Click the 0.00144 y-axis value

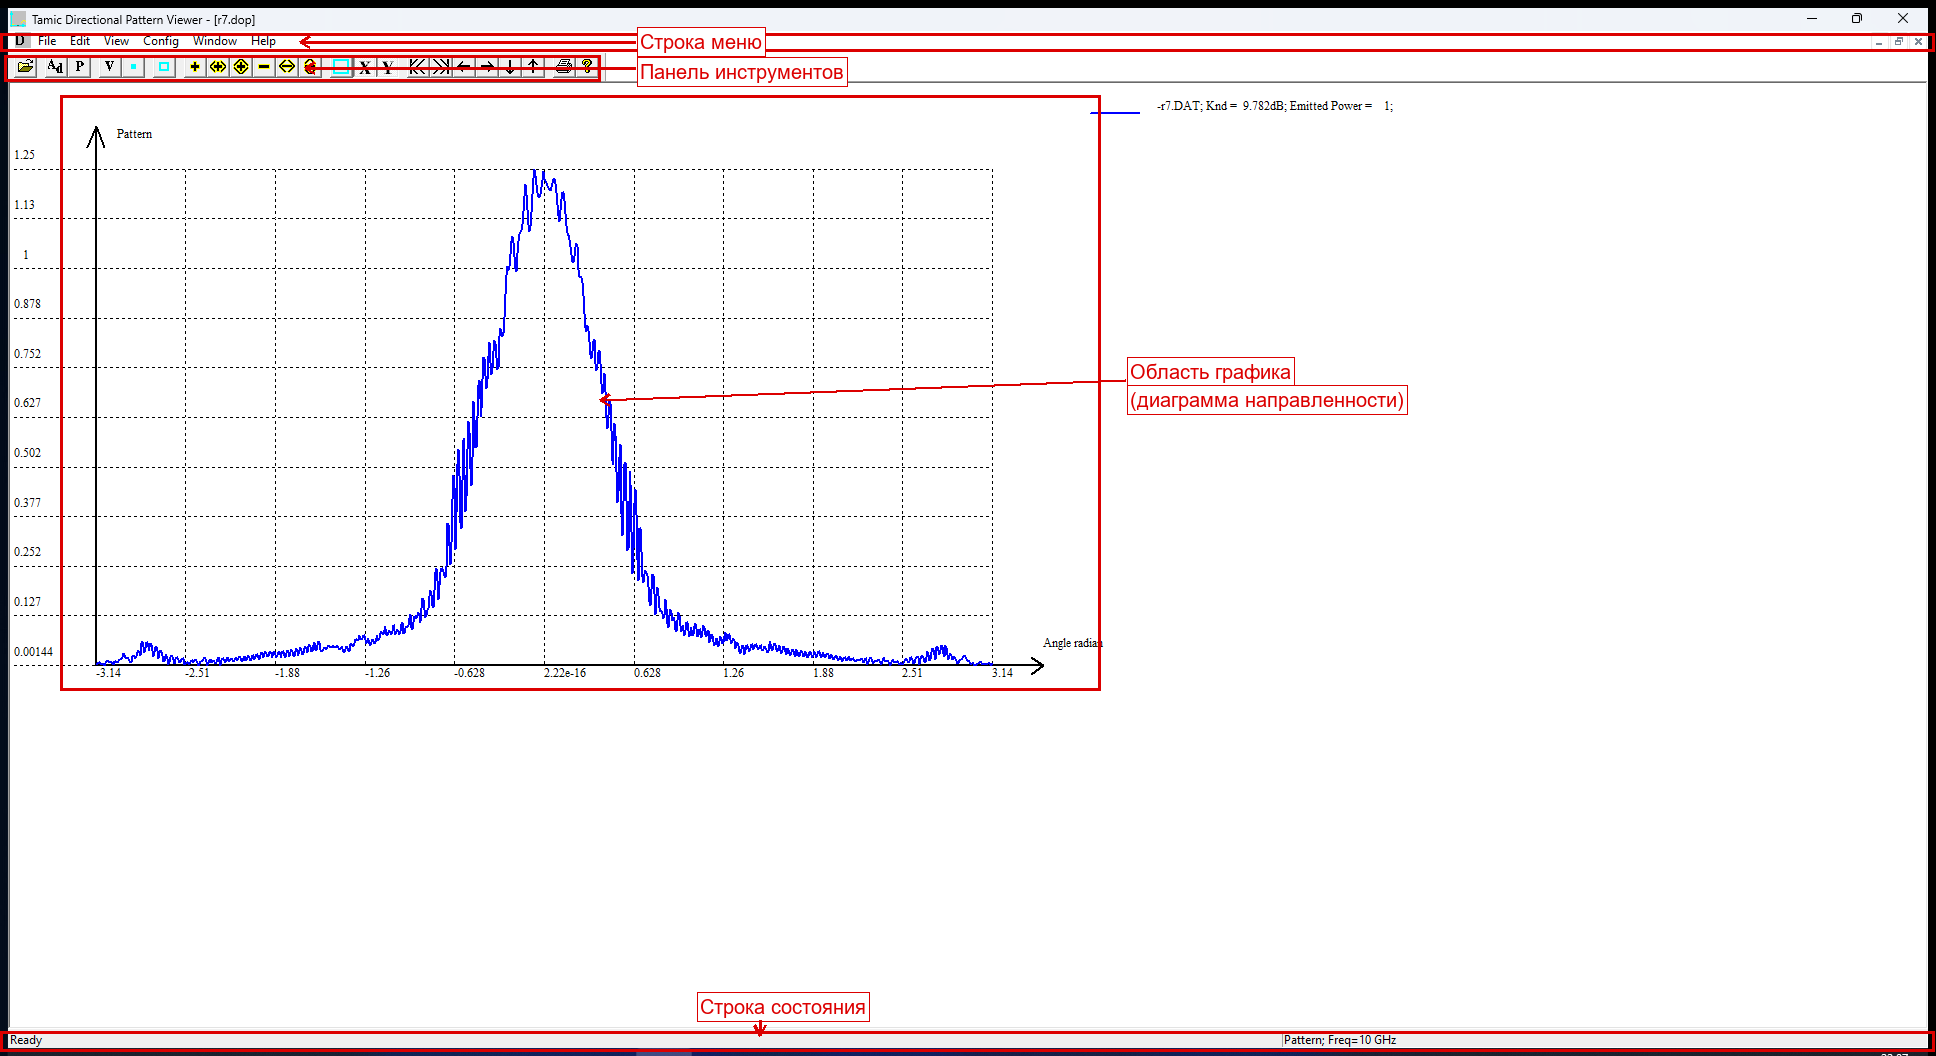33,652
